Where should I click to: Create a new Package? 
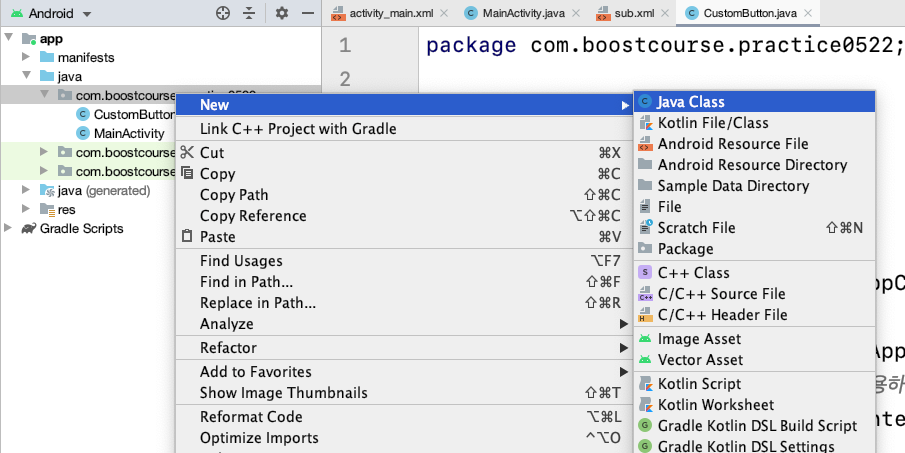point(754,249)
